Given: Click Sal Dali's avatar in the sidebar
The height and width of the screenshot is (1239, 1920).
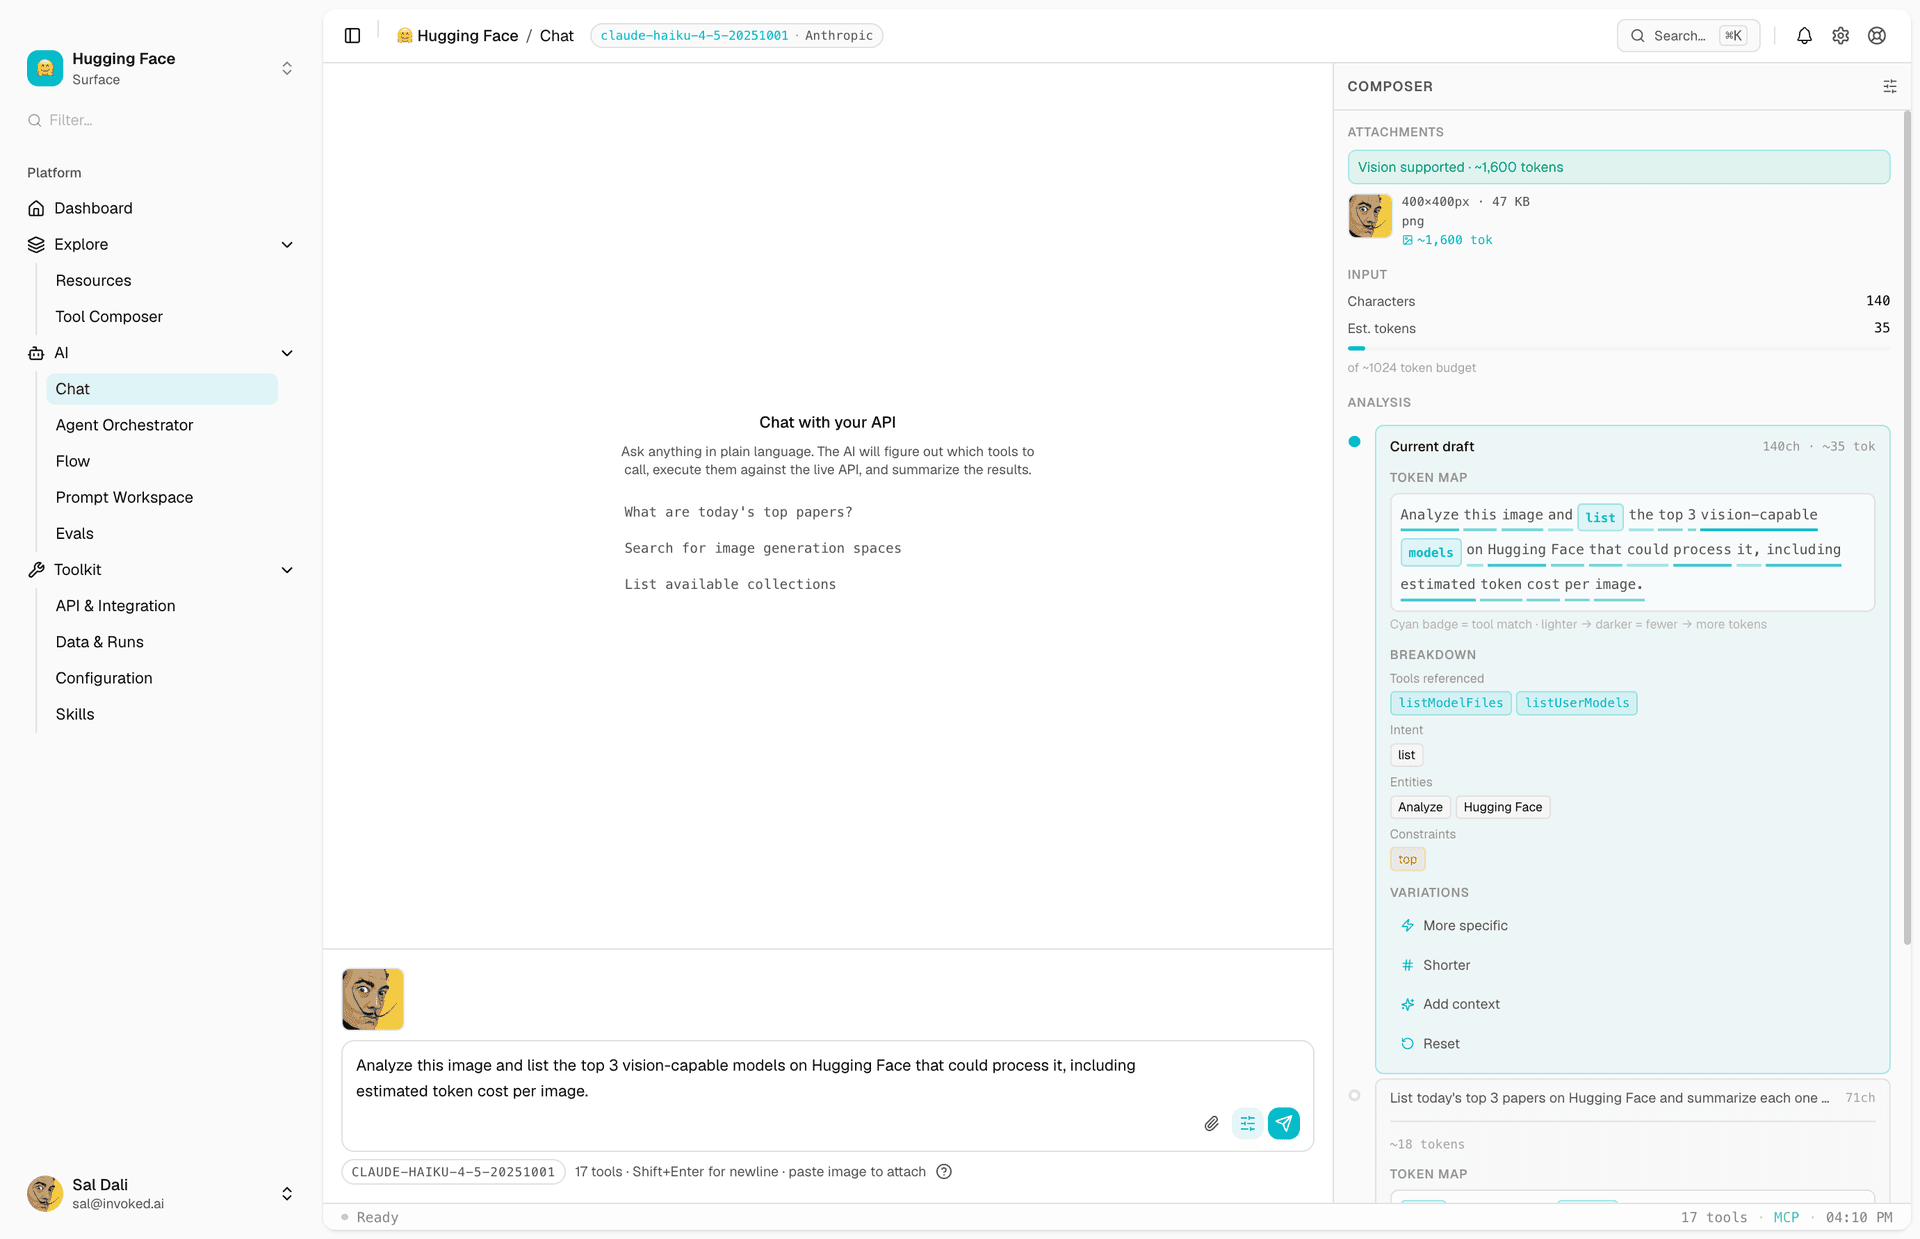Looking at the screenshot, I should (45, 1194).
